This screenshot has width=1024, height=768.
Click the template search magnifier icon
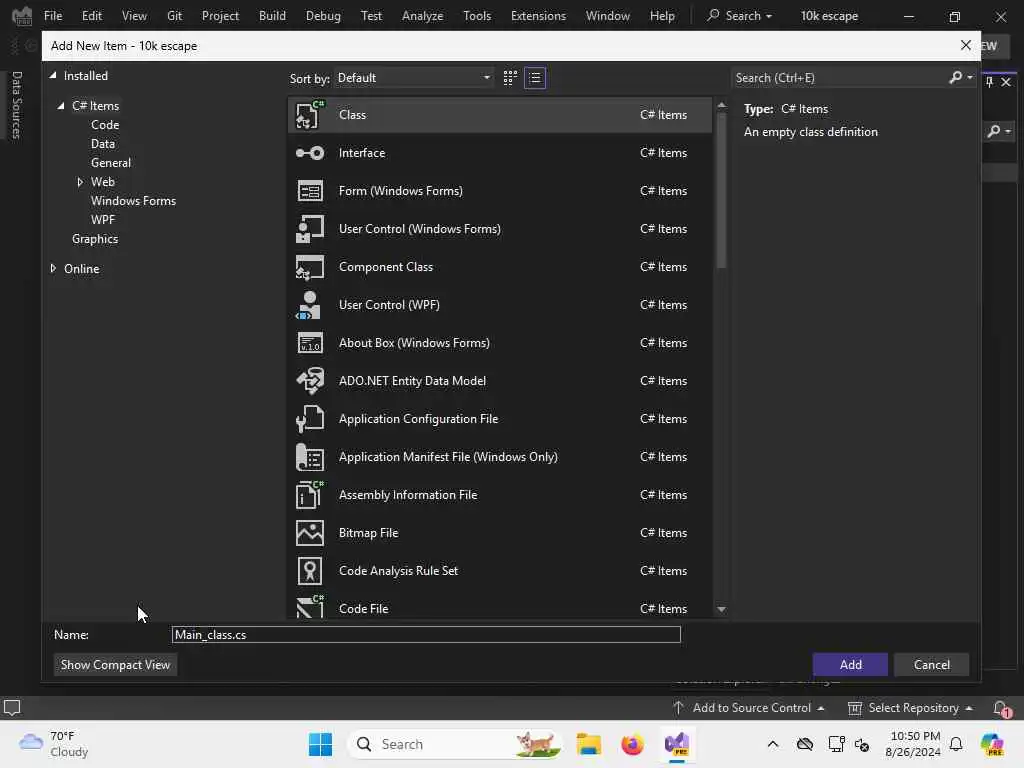click(955, 78)
